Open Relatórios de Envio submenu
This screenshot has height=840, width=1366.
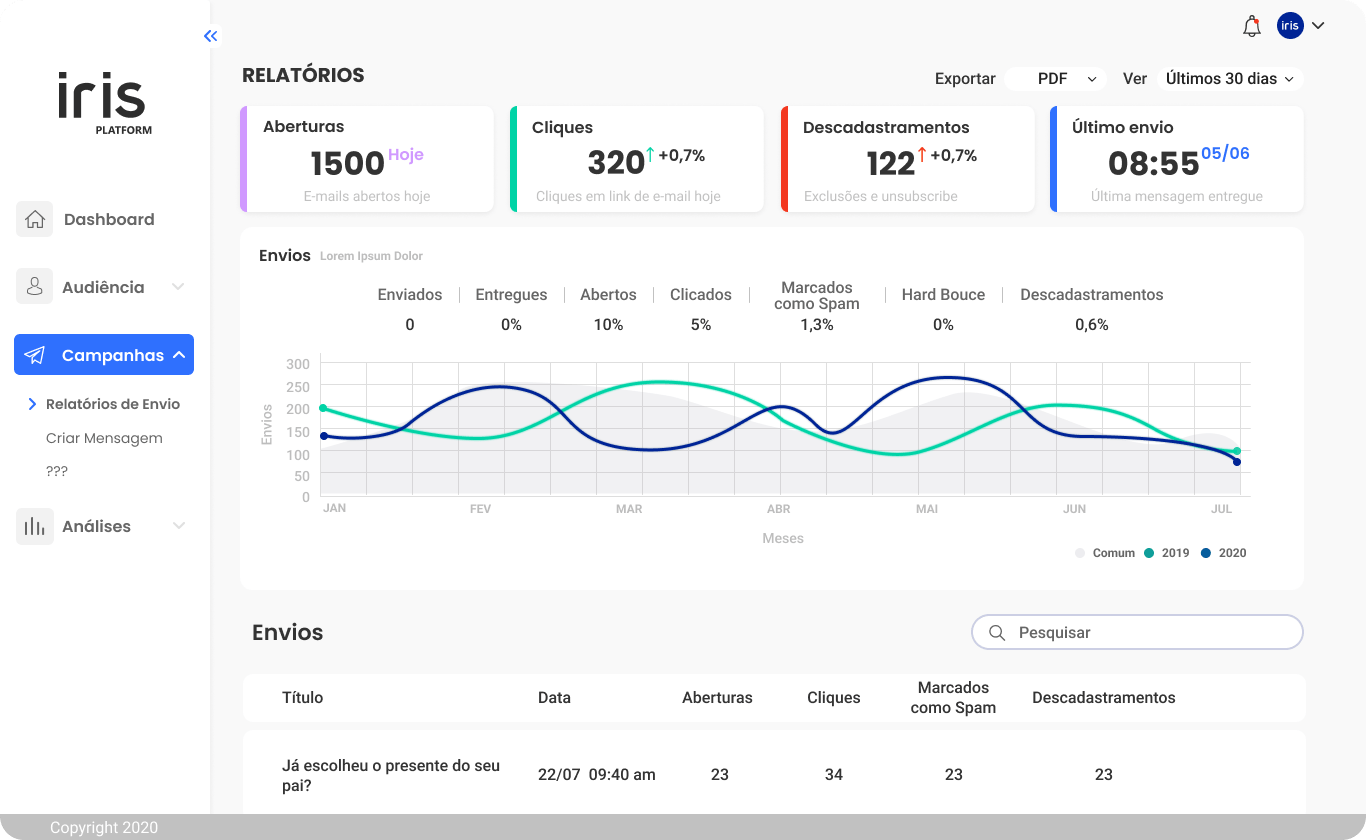tap(113, 404)
